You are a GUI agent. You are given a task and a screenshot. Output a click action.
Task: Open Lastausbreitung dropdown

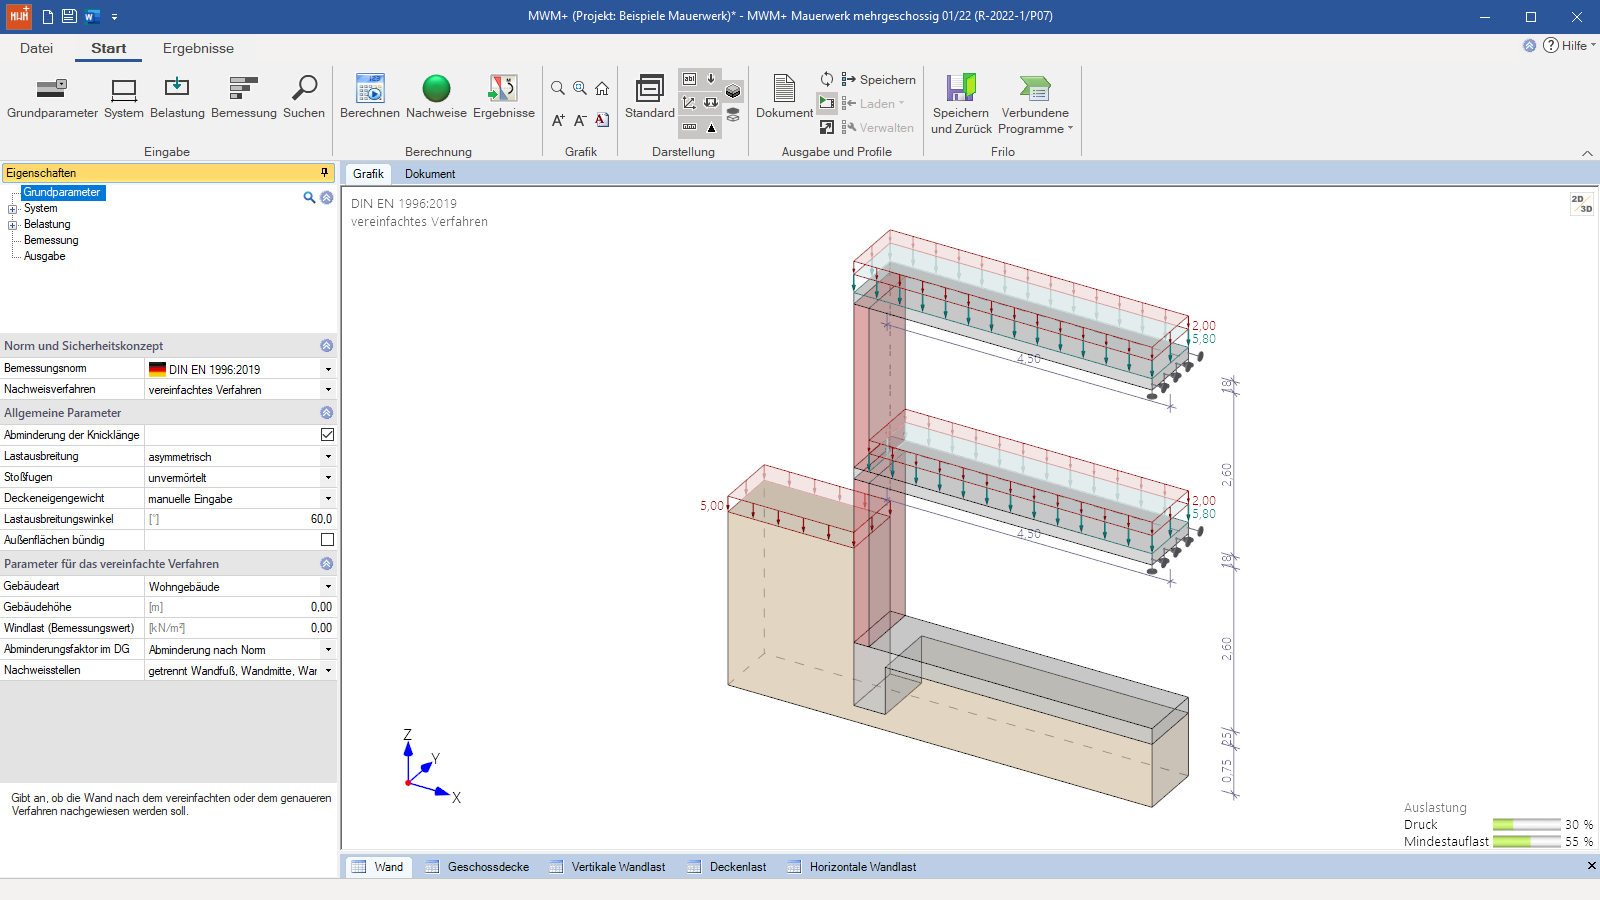pos(328,456)
